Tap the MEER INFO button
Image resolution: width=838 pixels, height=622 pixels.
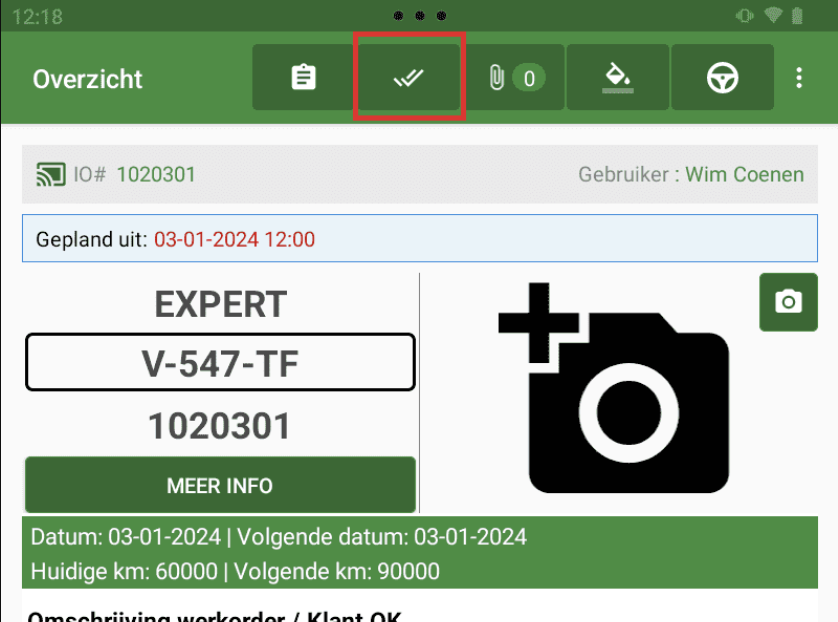(220, 485)
